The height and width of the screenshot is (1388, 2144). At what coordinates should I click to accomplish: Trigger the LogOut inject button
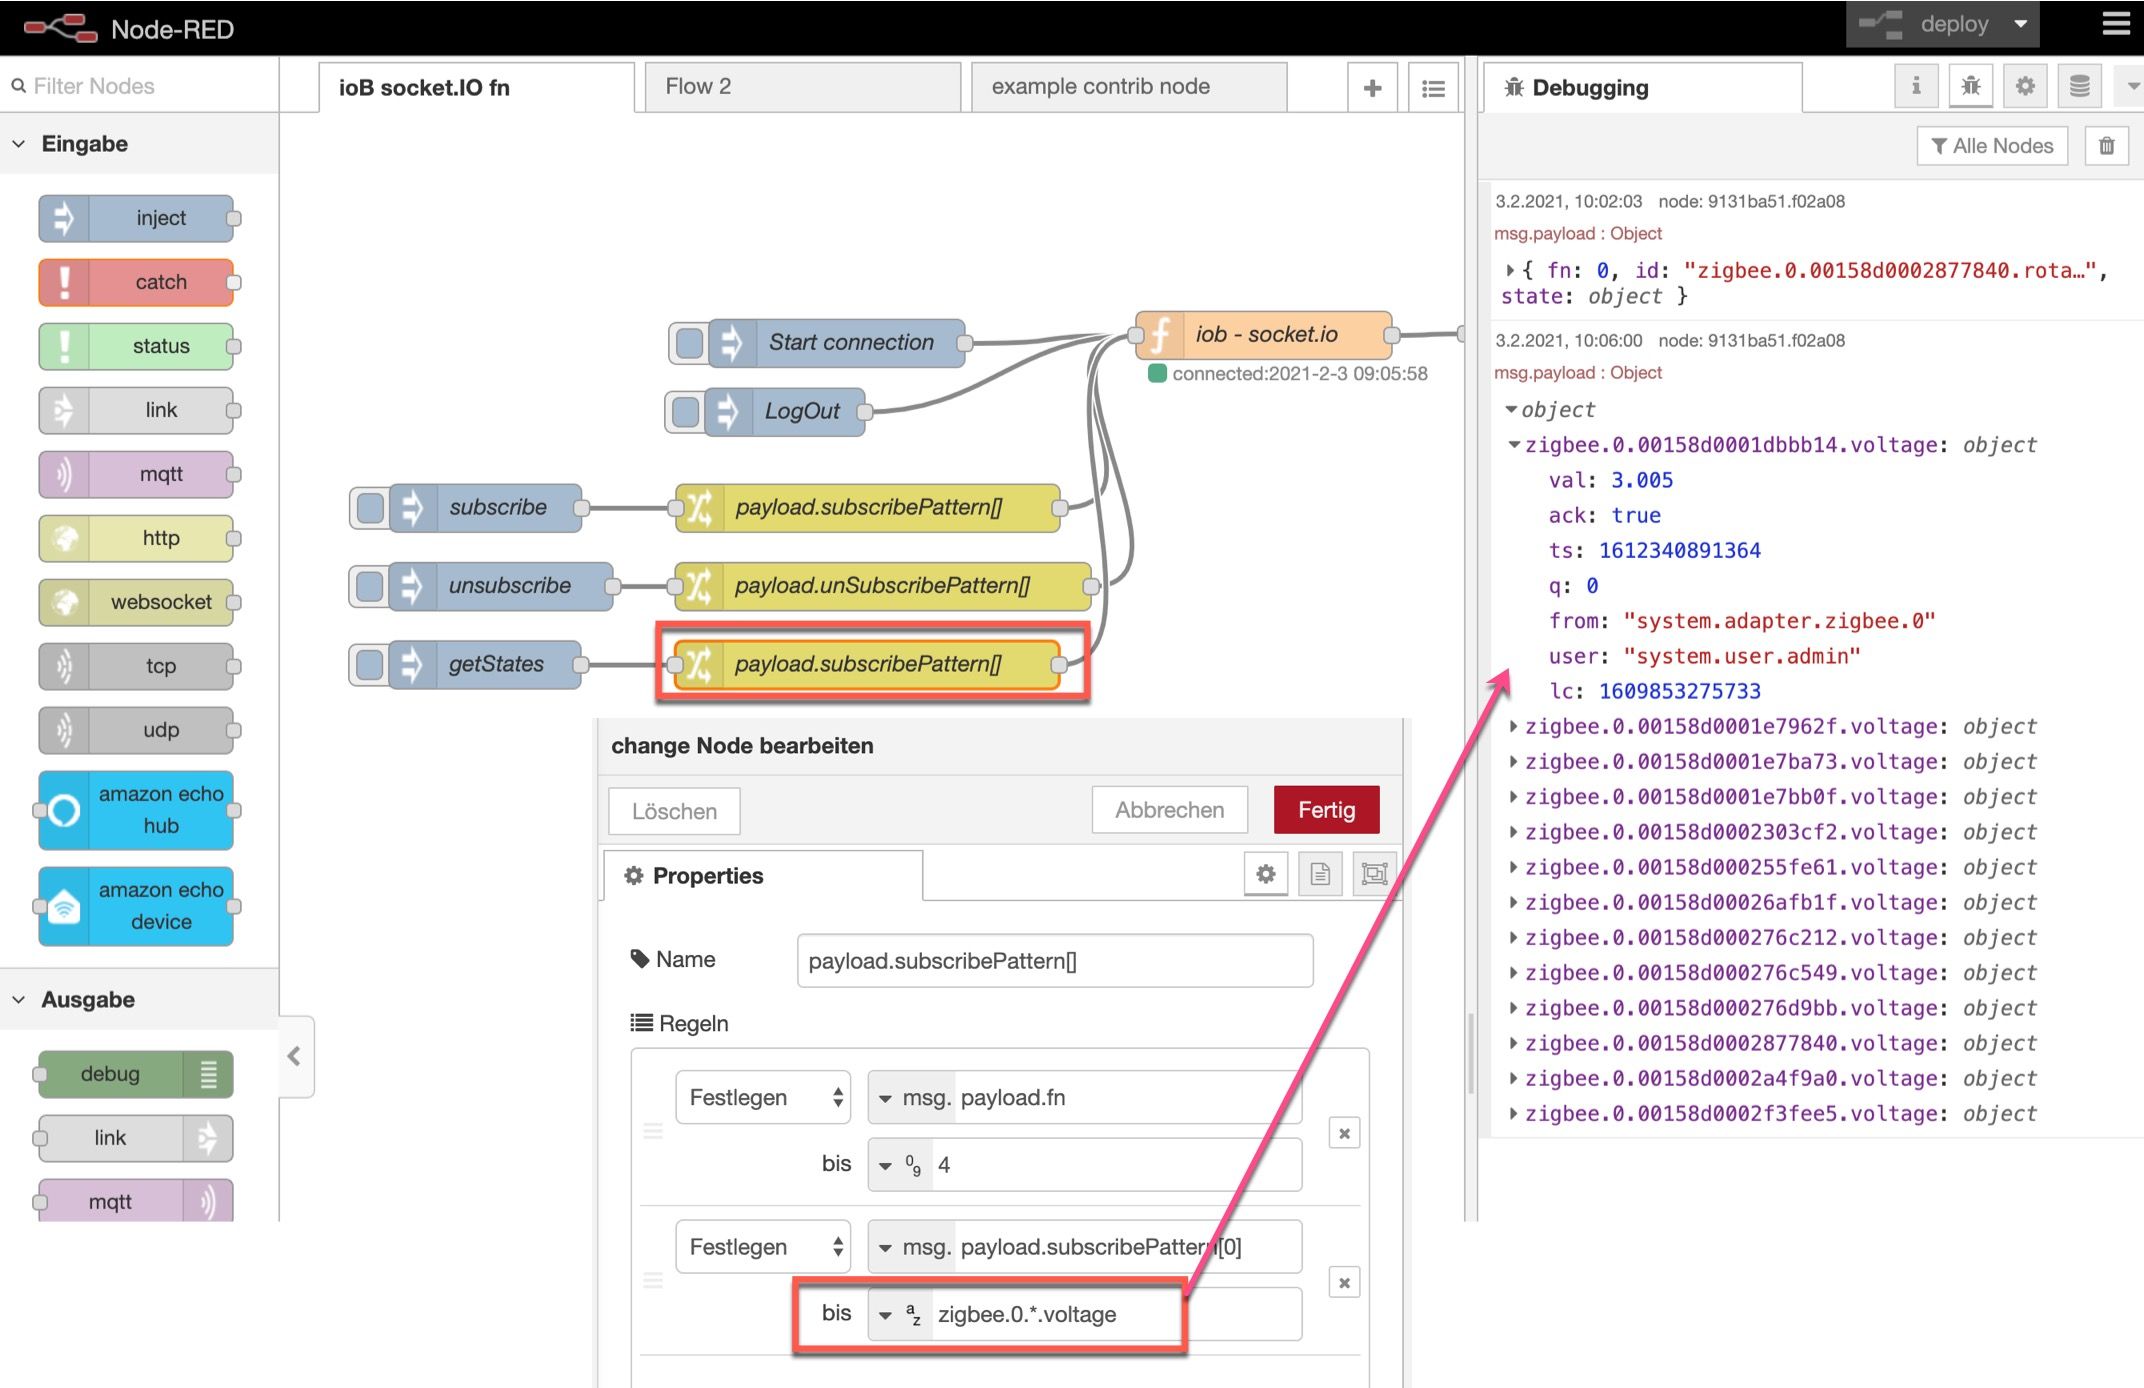685,411
